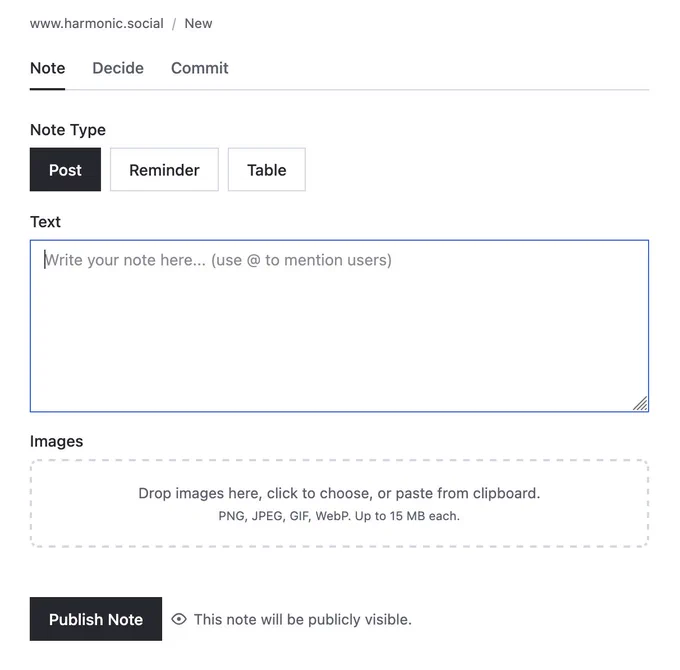Click the Images section label
Screen dimensions: 680x670
click(56, 441)
